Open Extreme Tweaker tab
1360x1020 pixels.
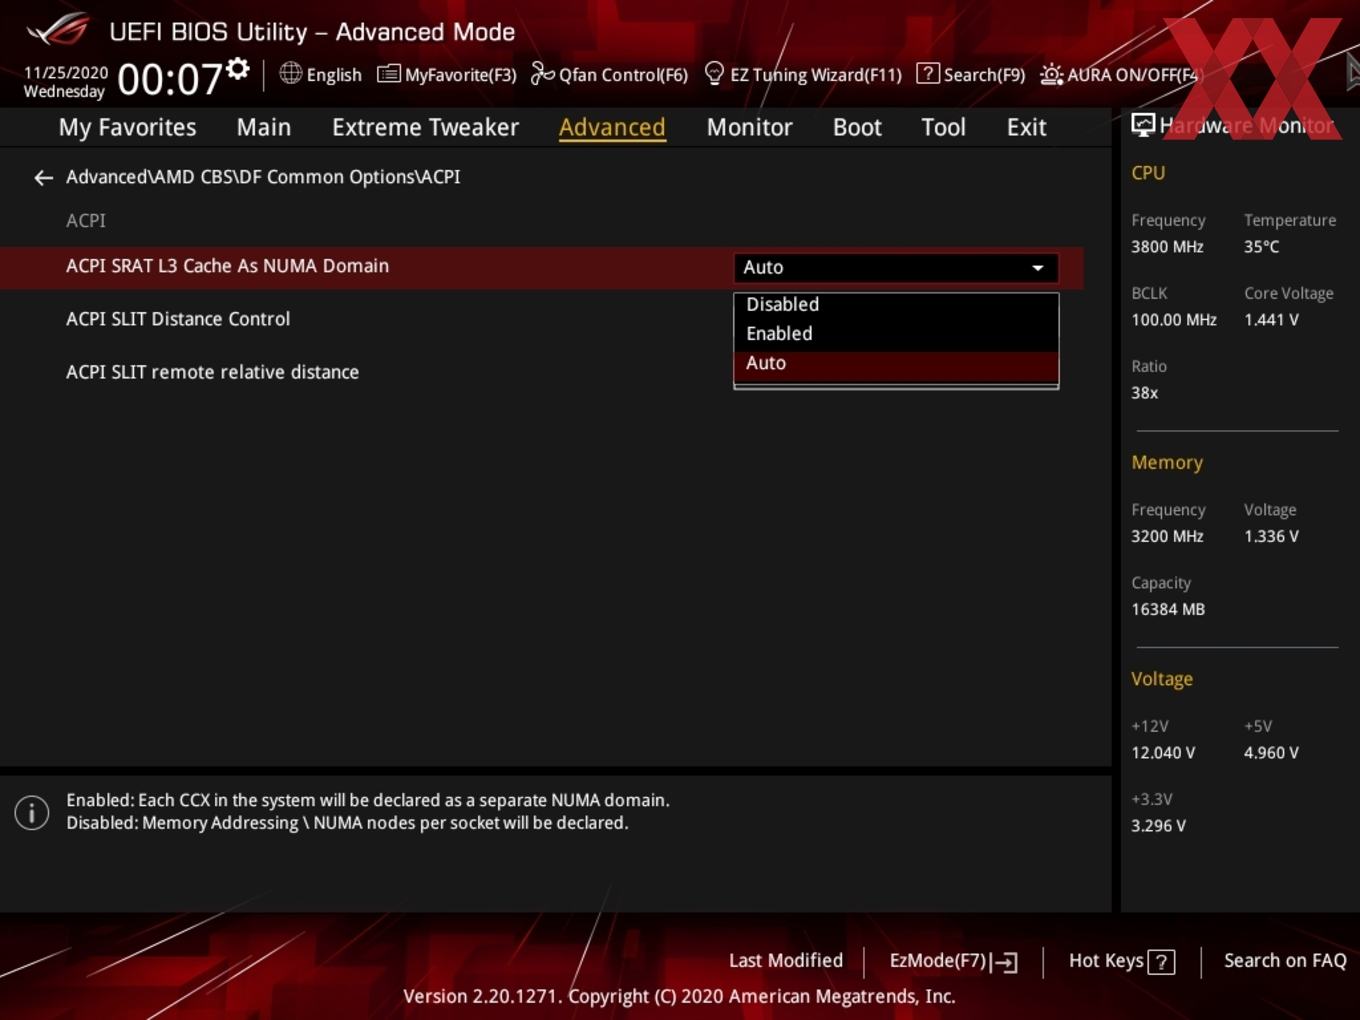pyautogui.click(x=425, y=128)
